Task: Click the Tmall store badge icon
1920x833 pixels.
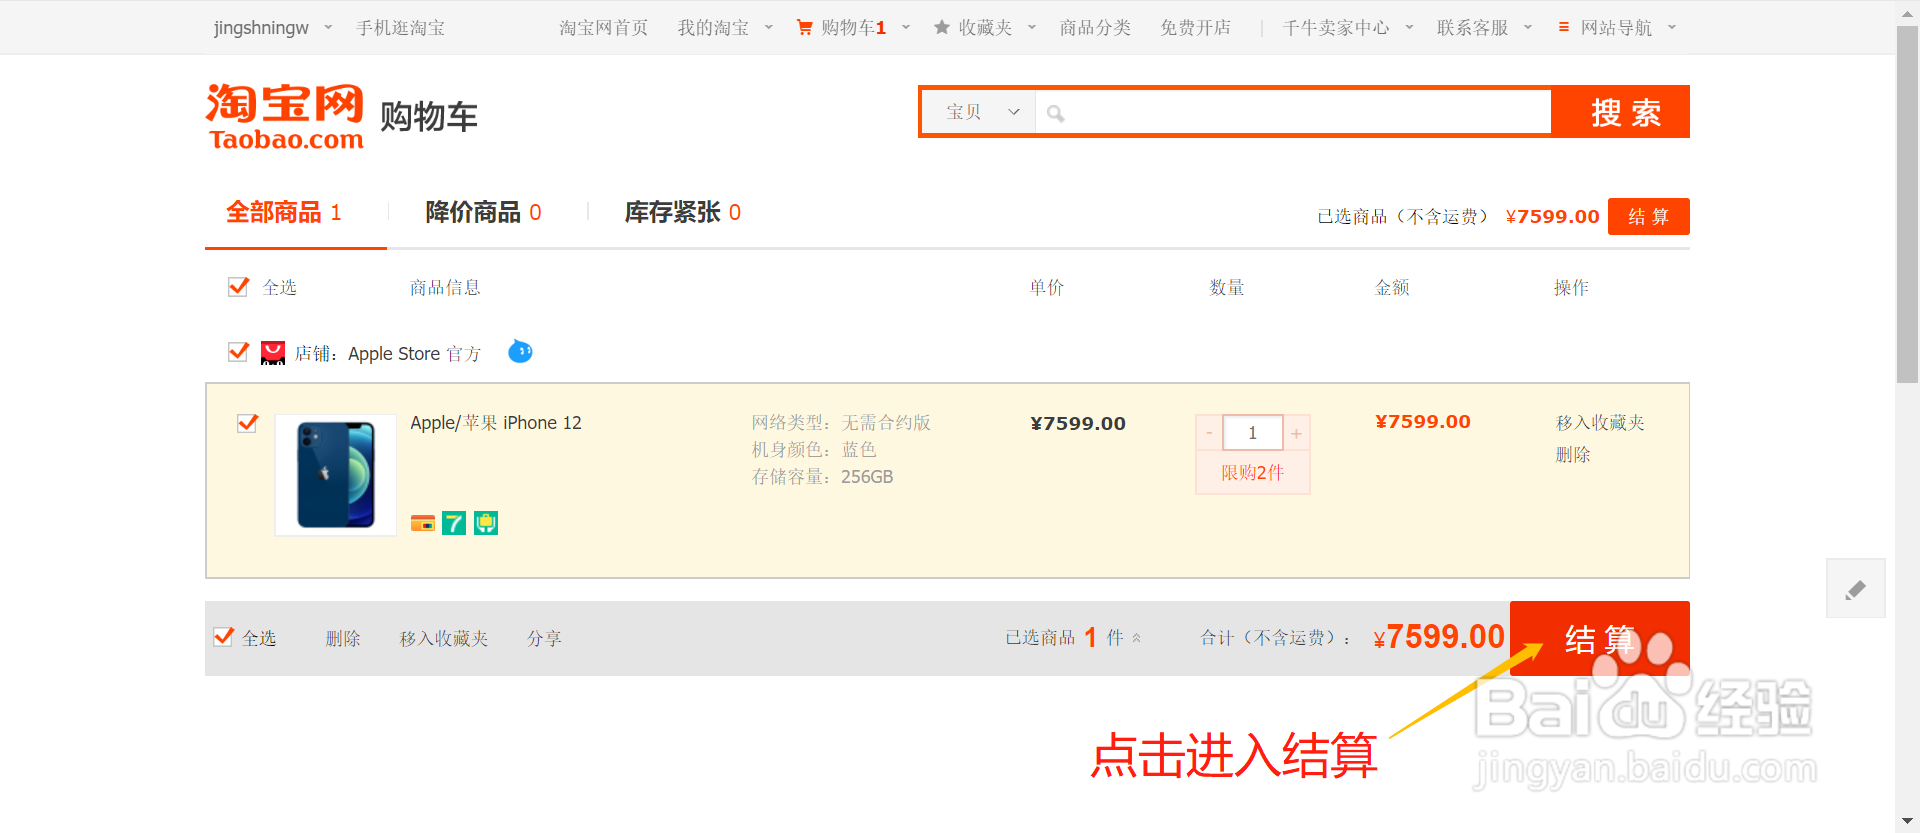Action: 273,353
